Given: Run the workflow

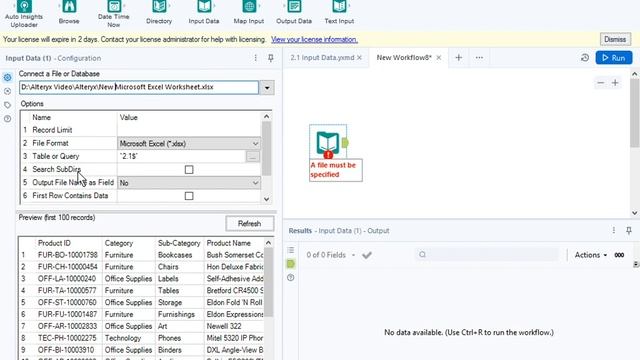Looking at the screenshot, I should coord(614,58).
